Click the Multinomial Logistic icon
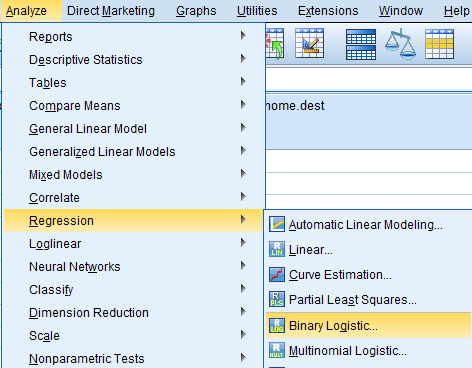 click(277, 350)
